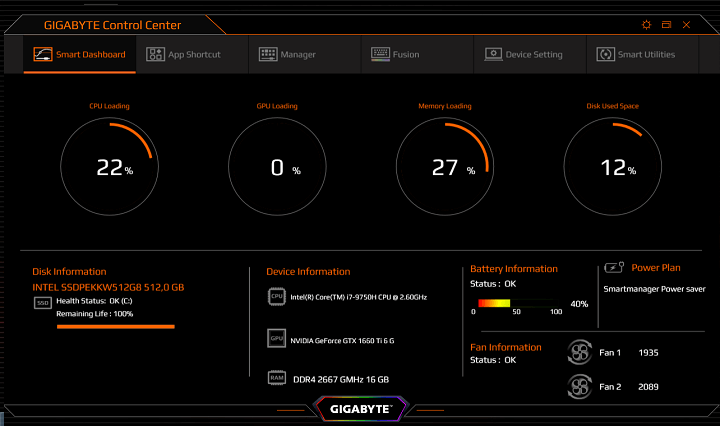
Task: Click the NVIDIA GeForce GTX 1660 Ti text
Action: coord(342,341)
